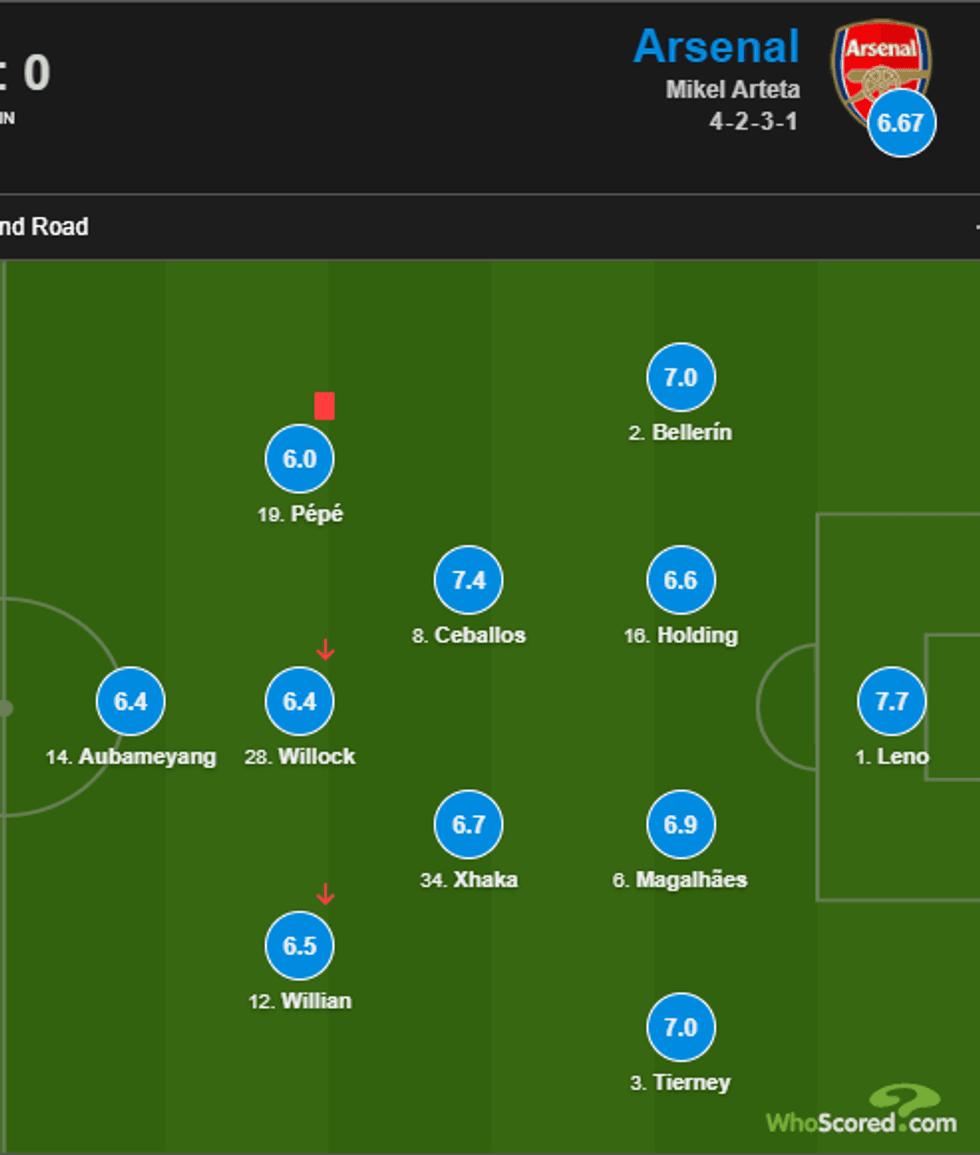This screenshot has width=980, height=1155.
Task: Open the Arsenal team name link
Action: pos(716,47)
